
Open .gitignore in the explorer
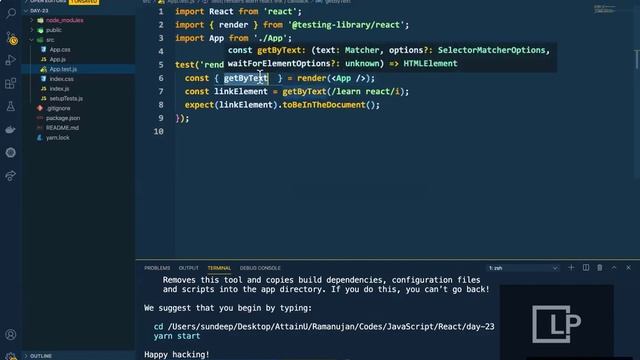coord(58,108)
